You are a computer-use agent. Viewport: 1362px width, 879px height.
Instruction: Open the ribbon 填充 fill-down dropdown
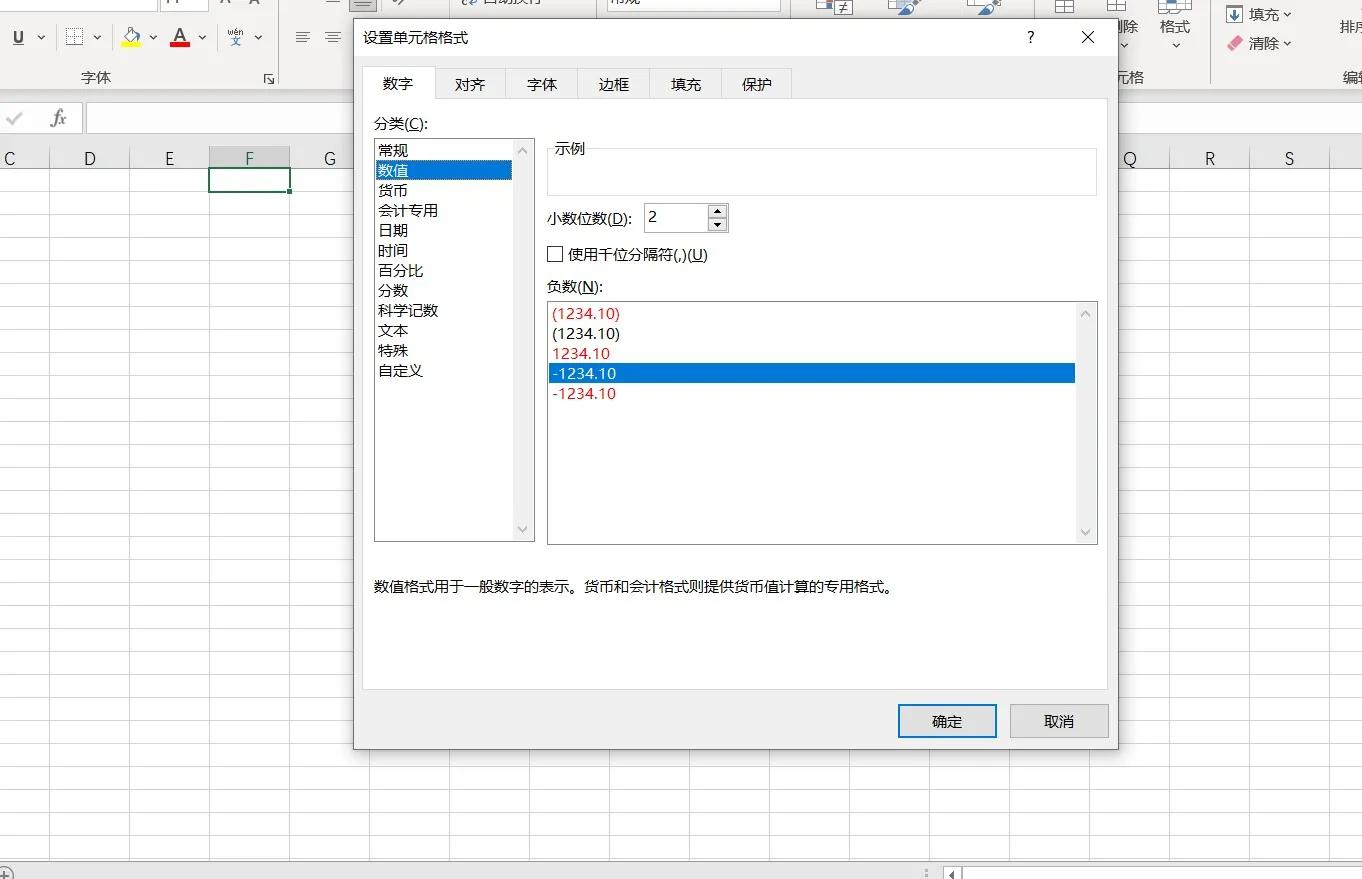click(x=1259, y=14)
